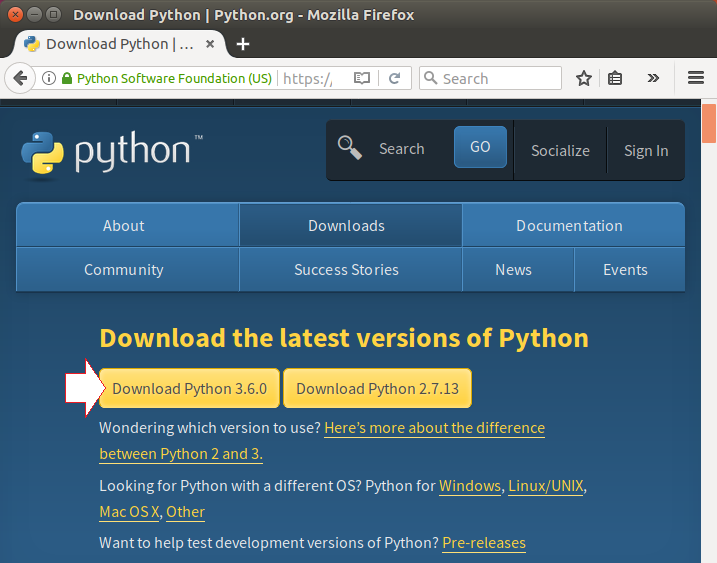
Task: Select the Download Python browser tab
Action: 119,44
